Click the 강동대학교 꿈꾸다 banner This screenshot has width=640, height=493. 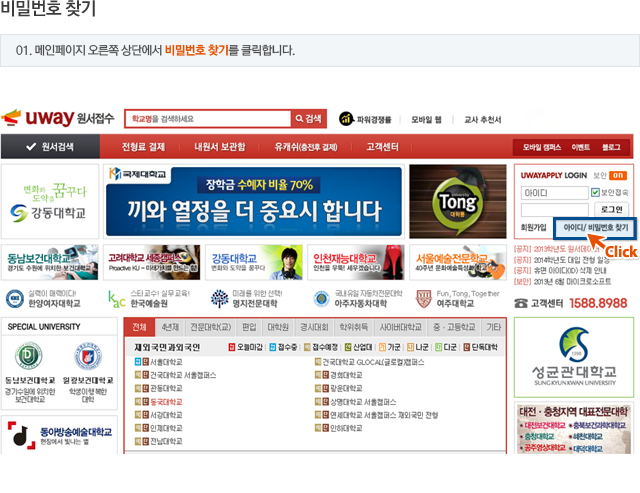[50, 202]
